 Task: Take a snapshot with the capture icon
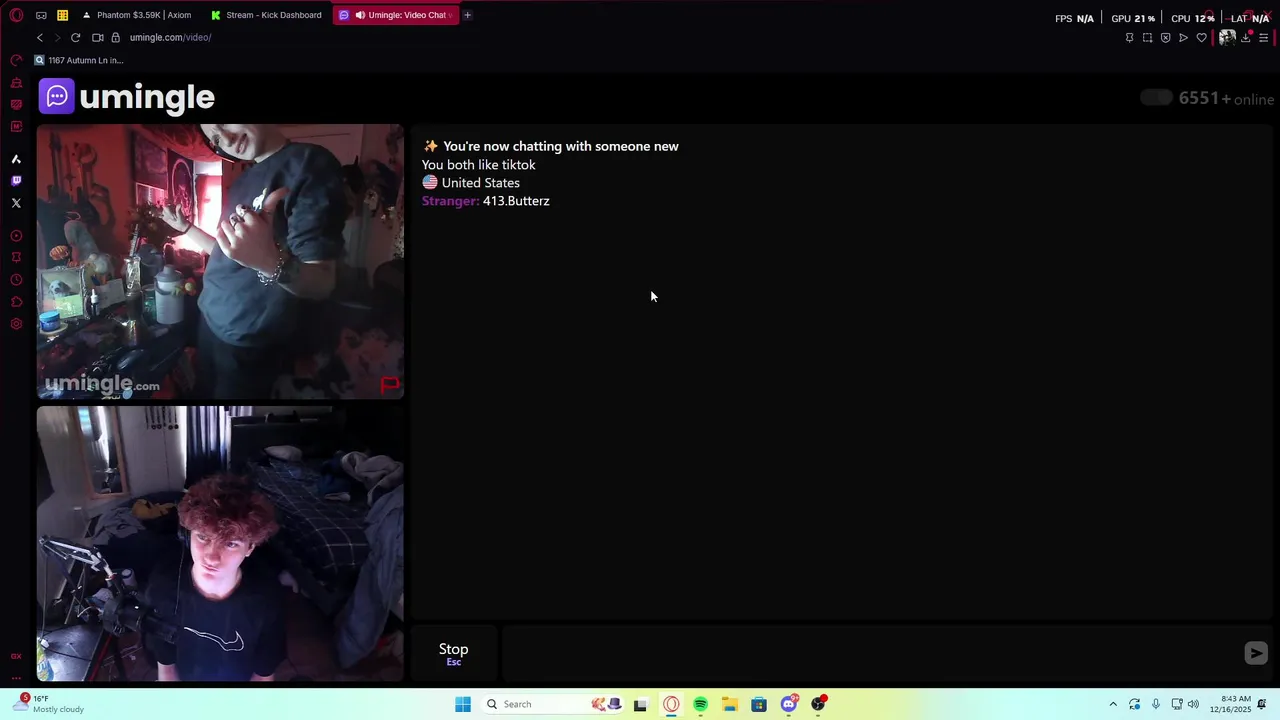(x=1147, y=38)
